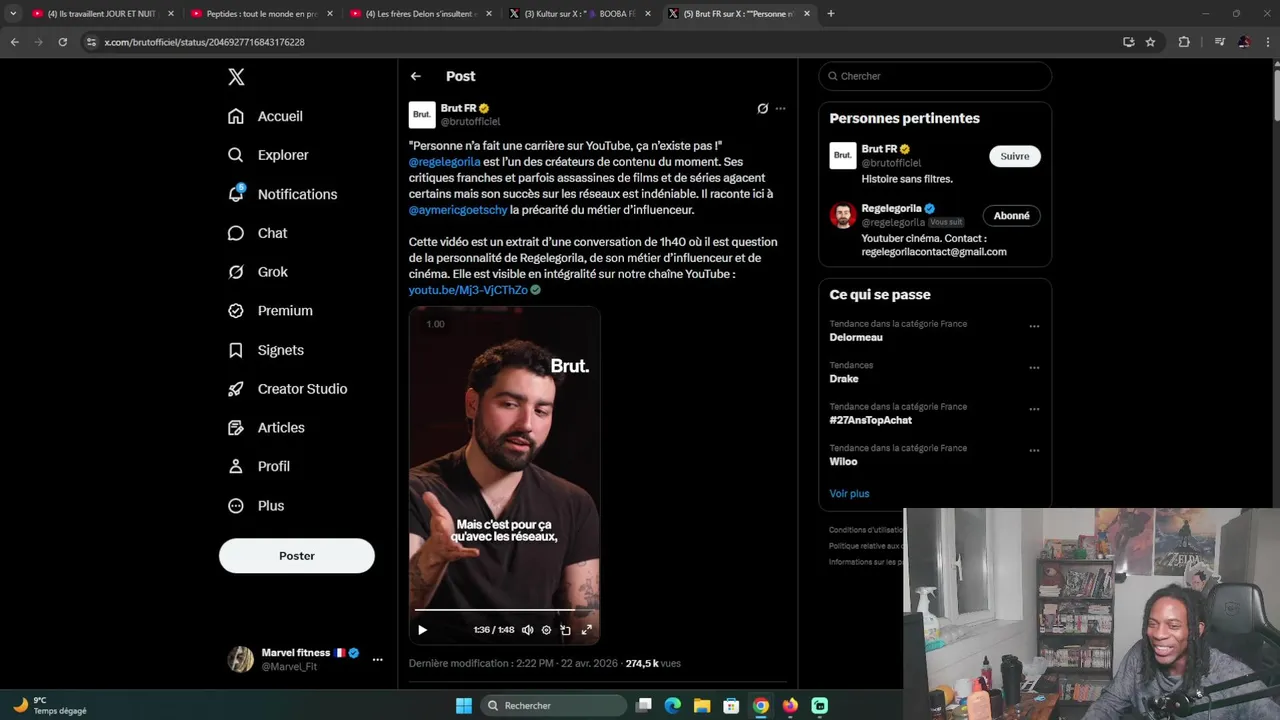The image size is (1280, 720).
Task: Switch to the 'Les frères Delon' tab
Action: 421,14
